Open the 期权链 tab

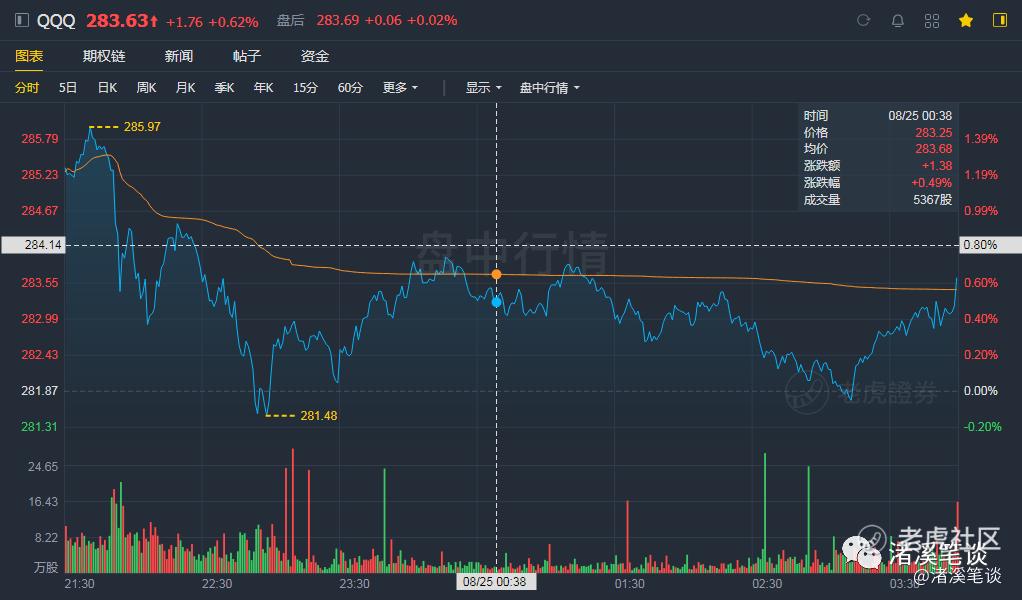(x=104, y=56)
